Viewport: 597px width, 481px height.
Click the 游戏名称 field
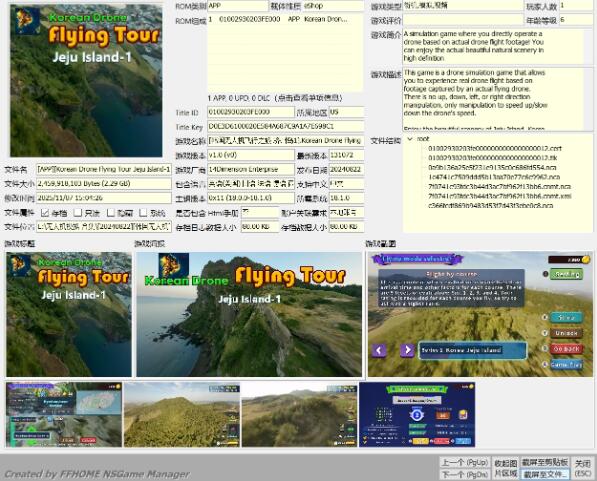tap(286, 141)
